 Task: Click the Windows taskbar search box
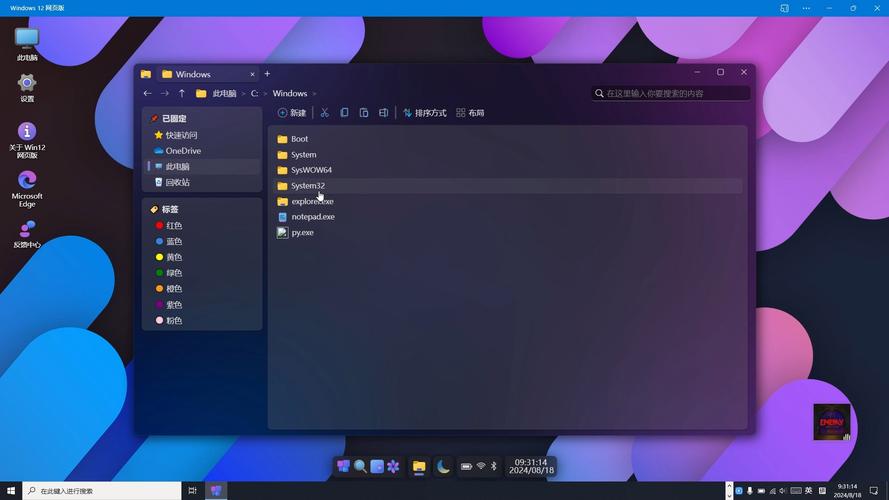tap(102, 490)
